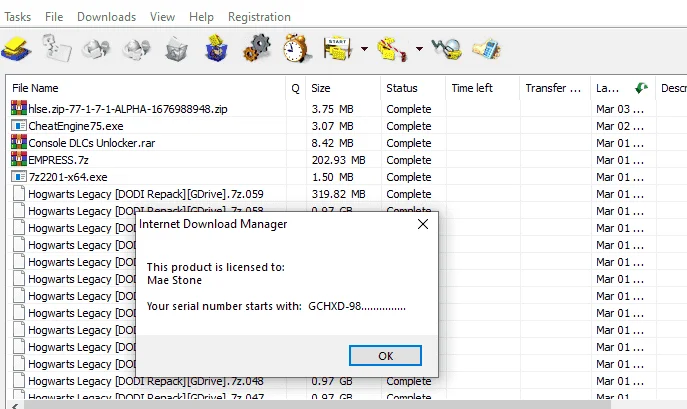The image size is (687, 409).
Task: Open the File menu
Action: (x=54, y=17)
